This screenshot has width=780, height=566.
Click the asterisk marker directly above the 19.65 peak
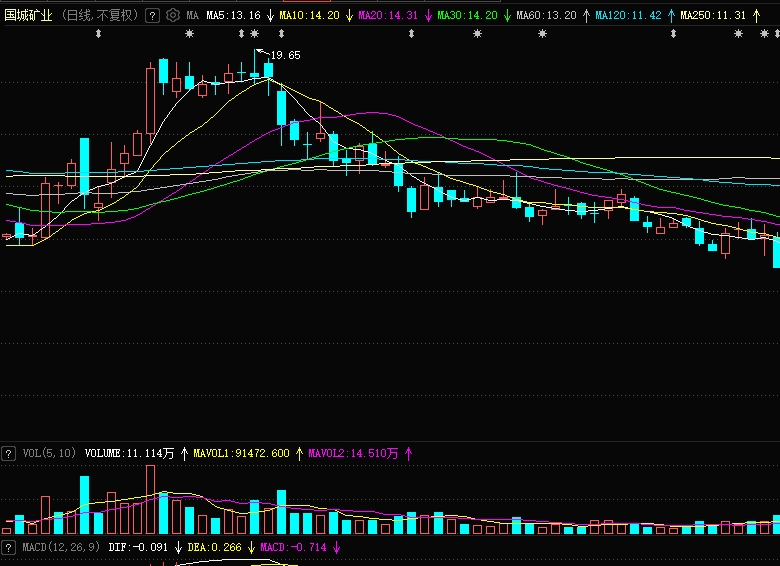(x=254, y=34)
